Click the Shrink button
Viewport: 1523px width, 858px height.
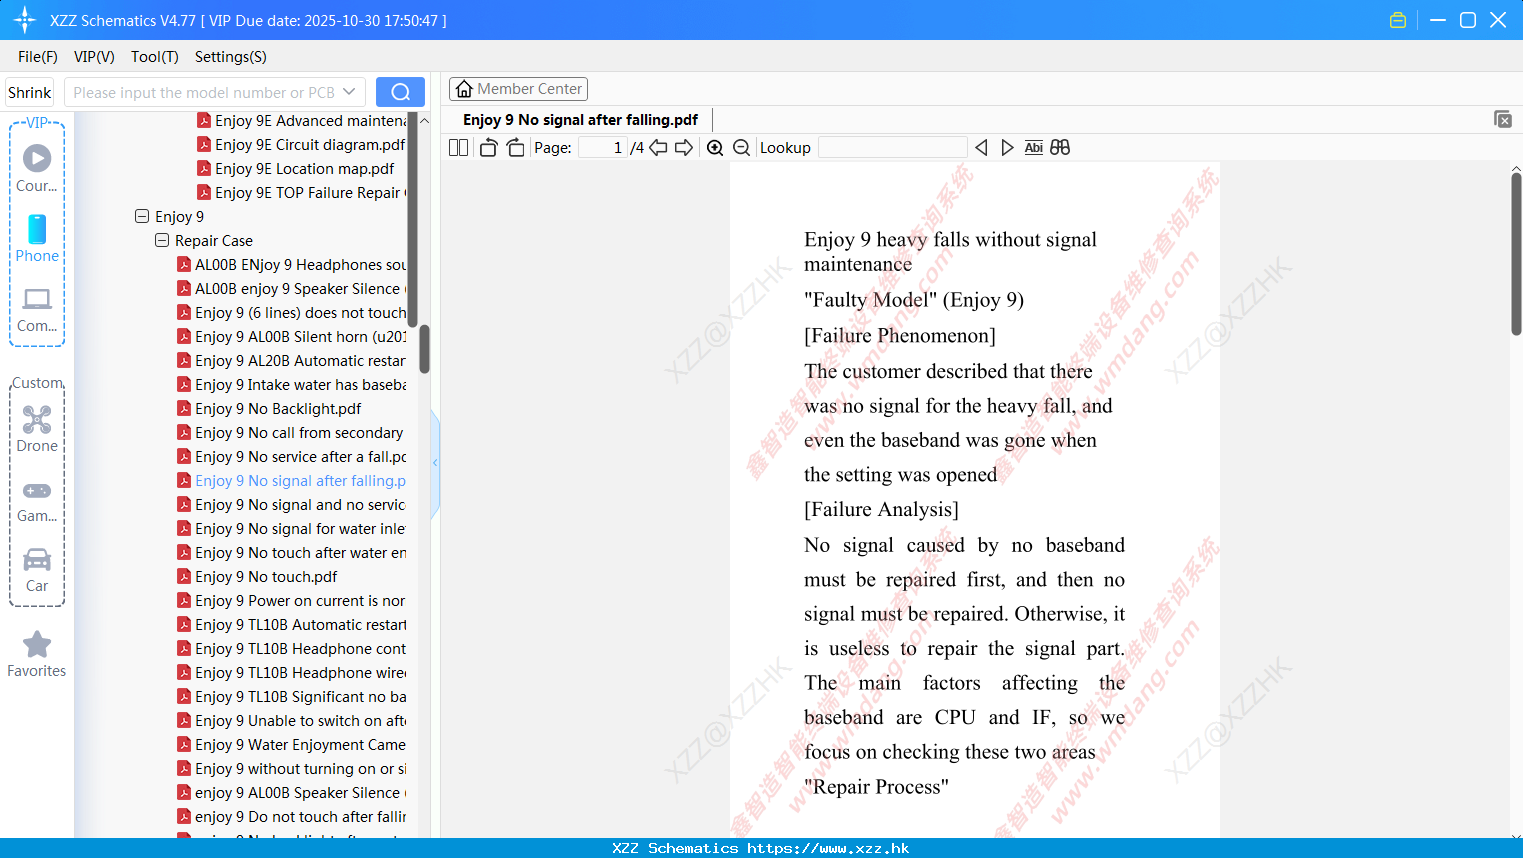(x=30, y=92)
